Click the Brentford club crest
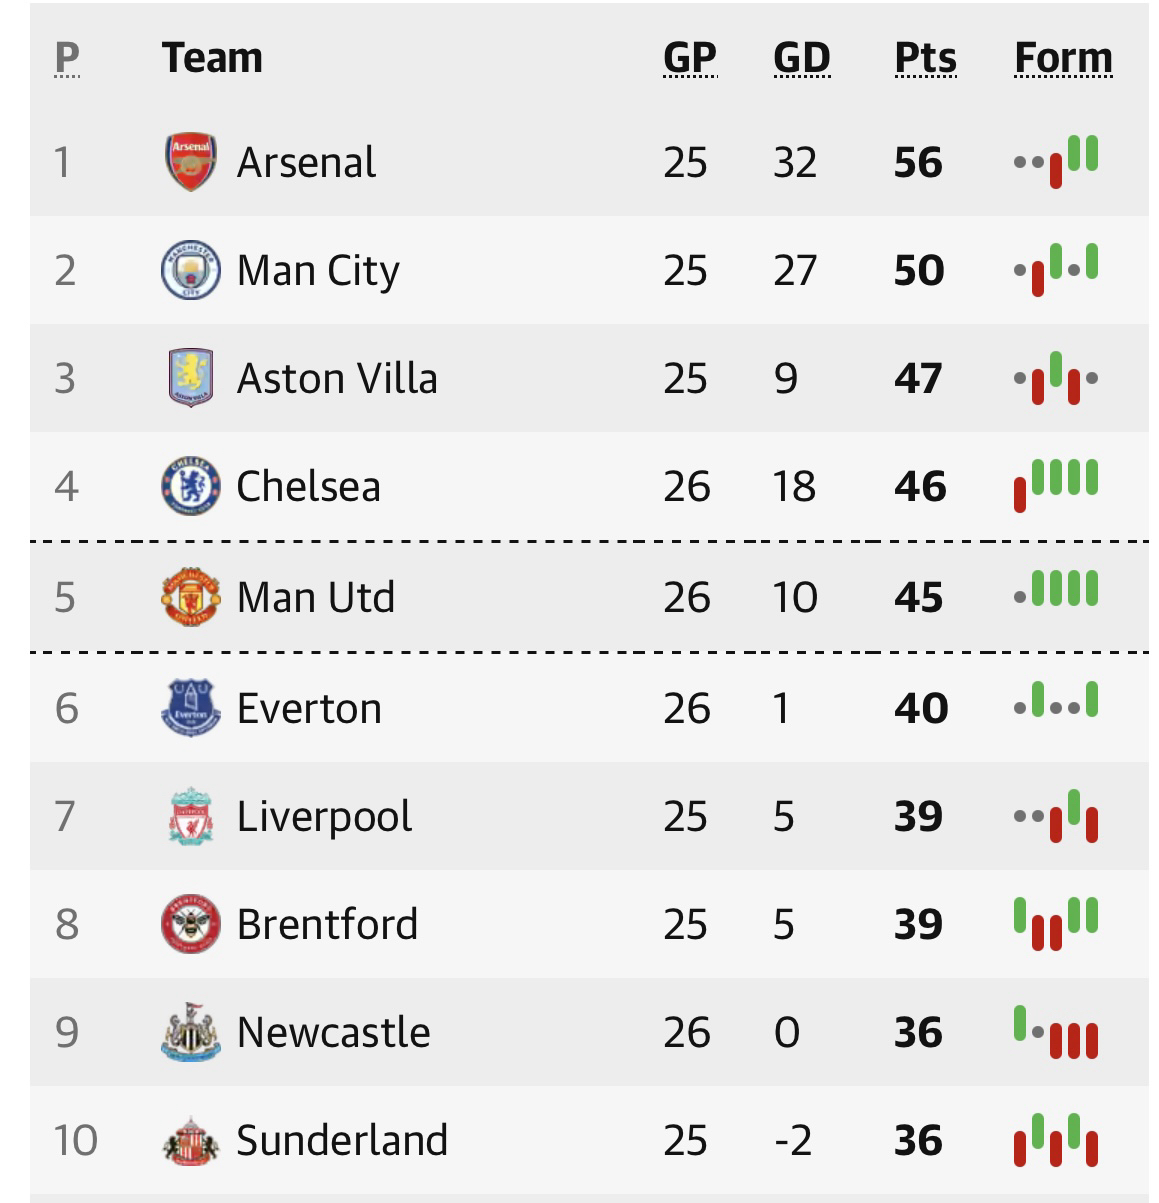Viewport: 1159px width, 1203px height. 190,924
